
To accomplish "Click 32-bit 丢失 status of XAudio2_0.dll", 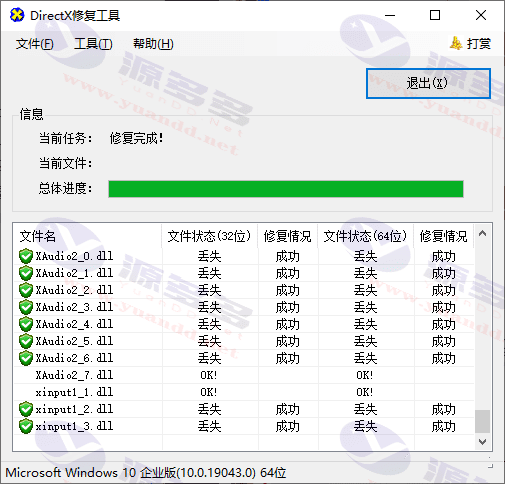I will click(x=209, y=256).
